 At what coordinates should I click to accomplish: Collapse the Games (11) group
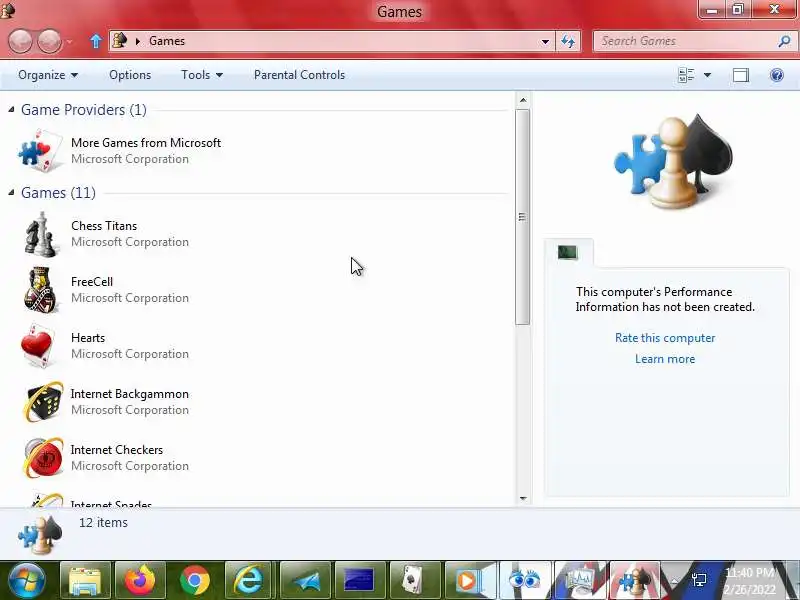click(x=11, y=192)
